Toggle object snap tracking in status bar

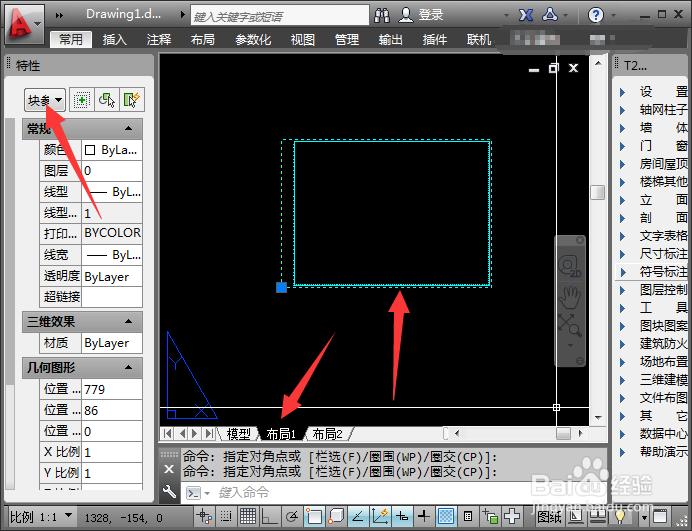(358, 516)
